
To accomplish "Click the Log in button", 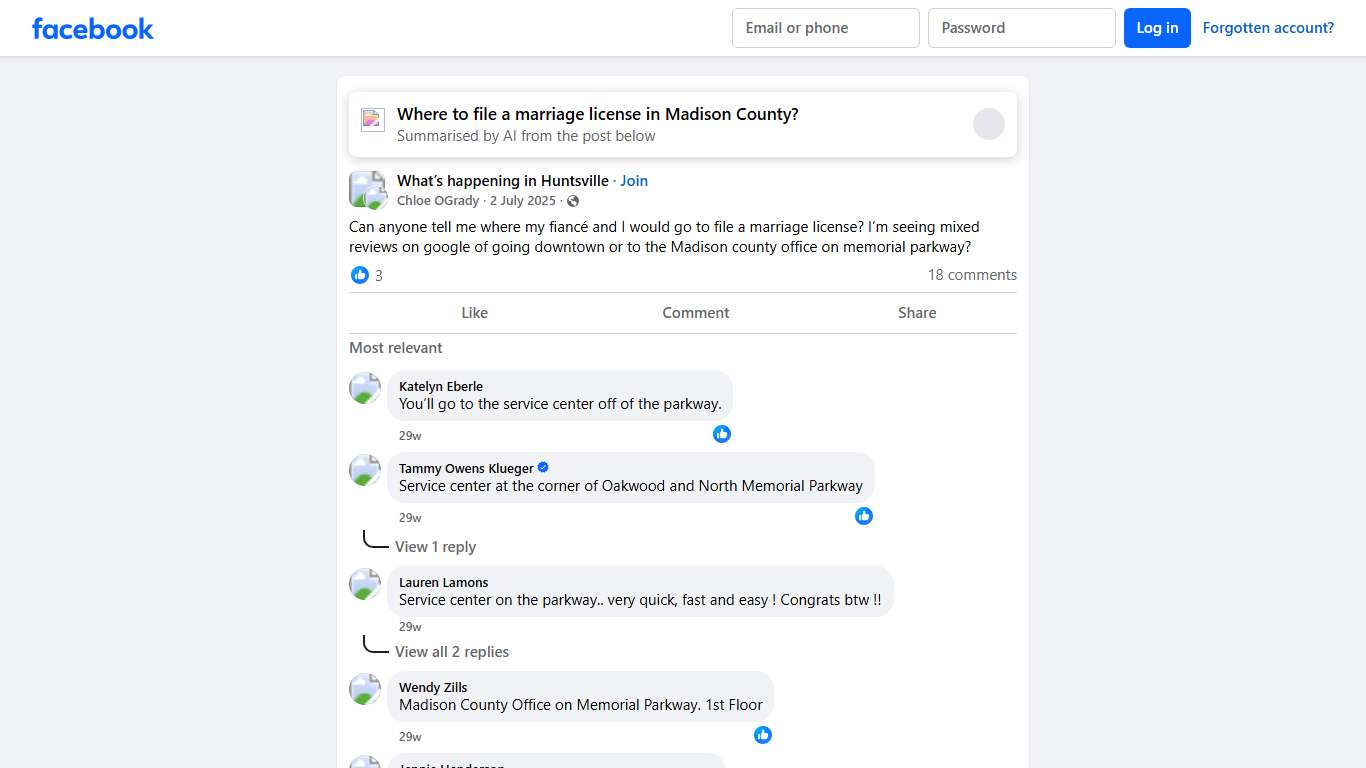I will (x=1157, y=28).
